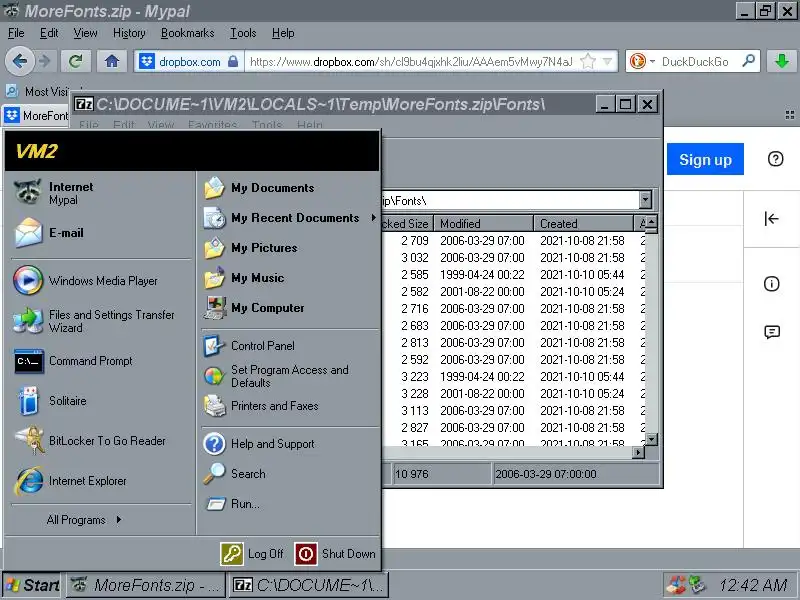The image size is (800, 600).
Task: Click the DuckDuckGo search magnifier
Action: click(x=748, y=61)
